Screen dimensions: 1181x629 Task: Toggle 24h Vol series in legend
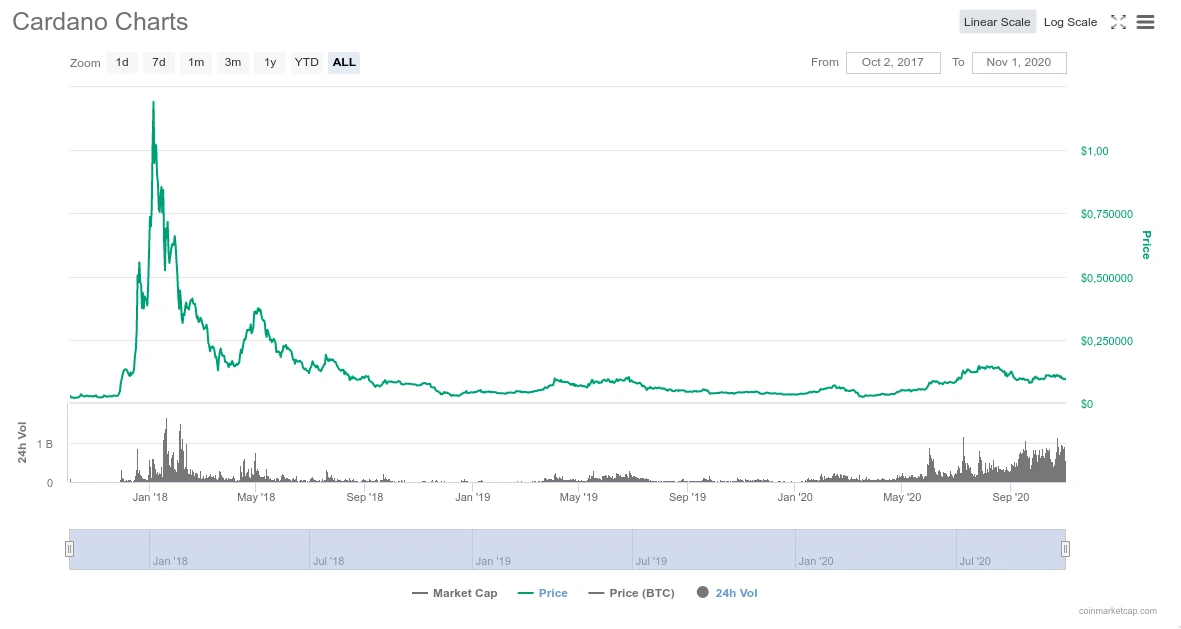[x=727, y=593]
